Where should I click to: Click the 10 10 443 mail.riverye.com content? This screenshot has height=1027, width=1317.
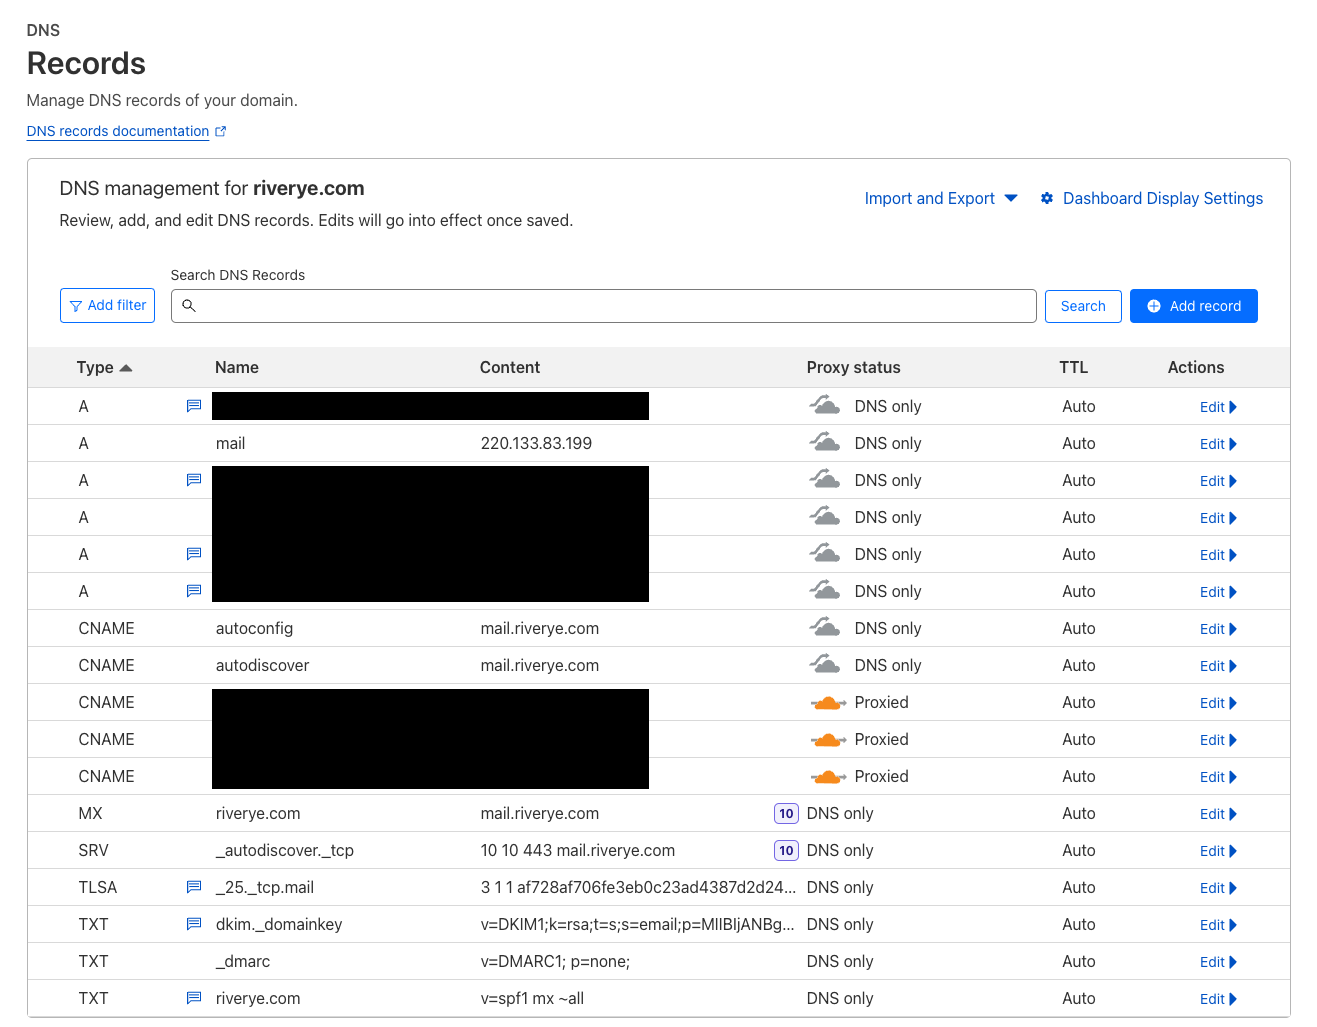[578, 850]
